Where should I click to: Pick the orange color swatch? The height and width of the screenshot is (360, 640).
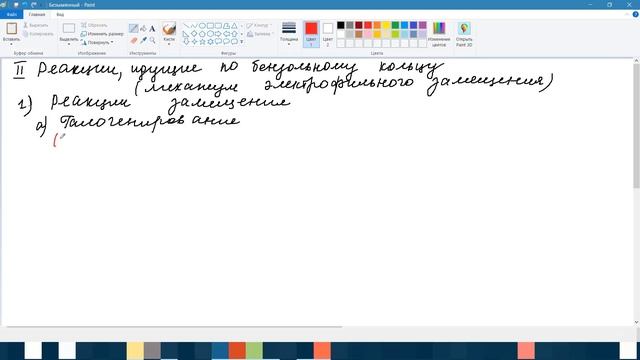coord(377,25)
